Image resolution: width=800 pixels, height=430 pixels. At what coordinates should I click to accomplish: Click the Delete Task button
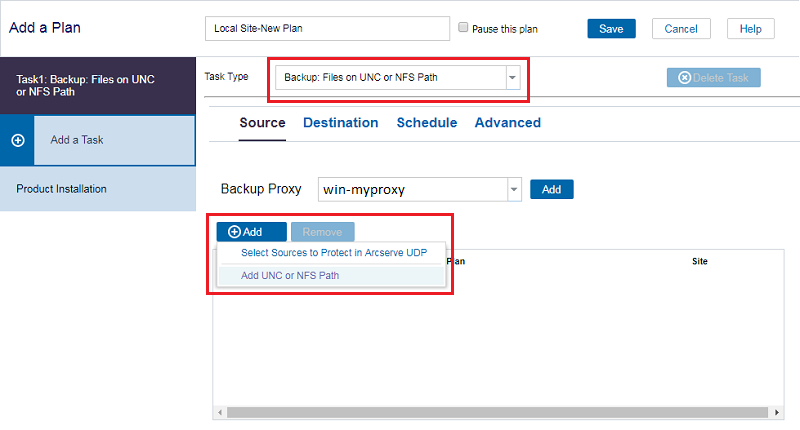(x=713, y=78)
